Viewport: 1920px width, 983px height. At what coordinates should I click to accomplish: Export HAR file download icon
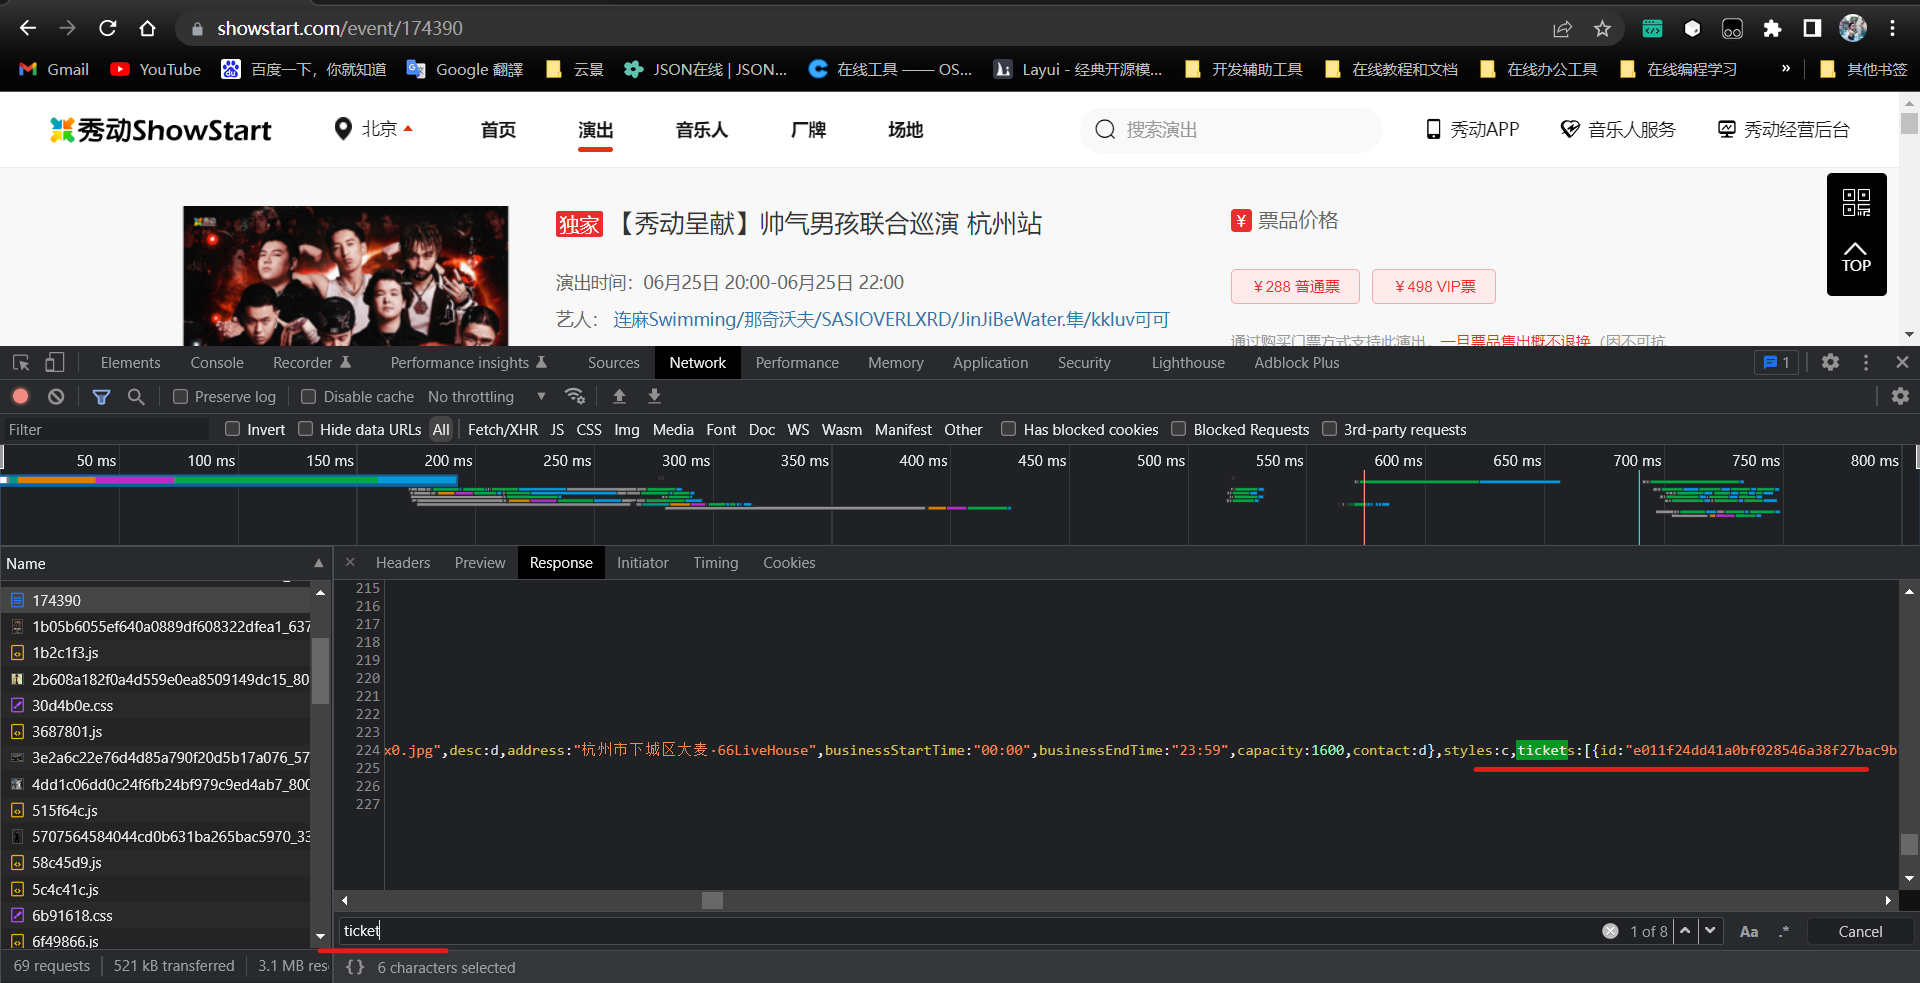654,396
